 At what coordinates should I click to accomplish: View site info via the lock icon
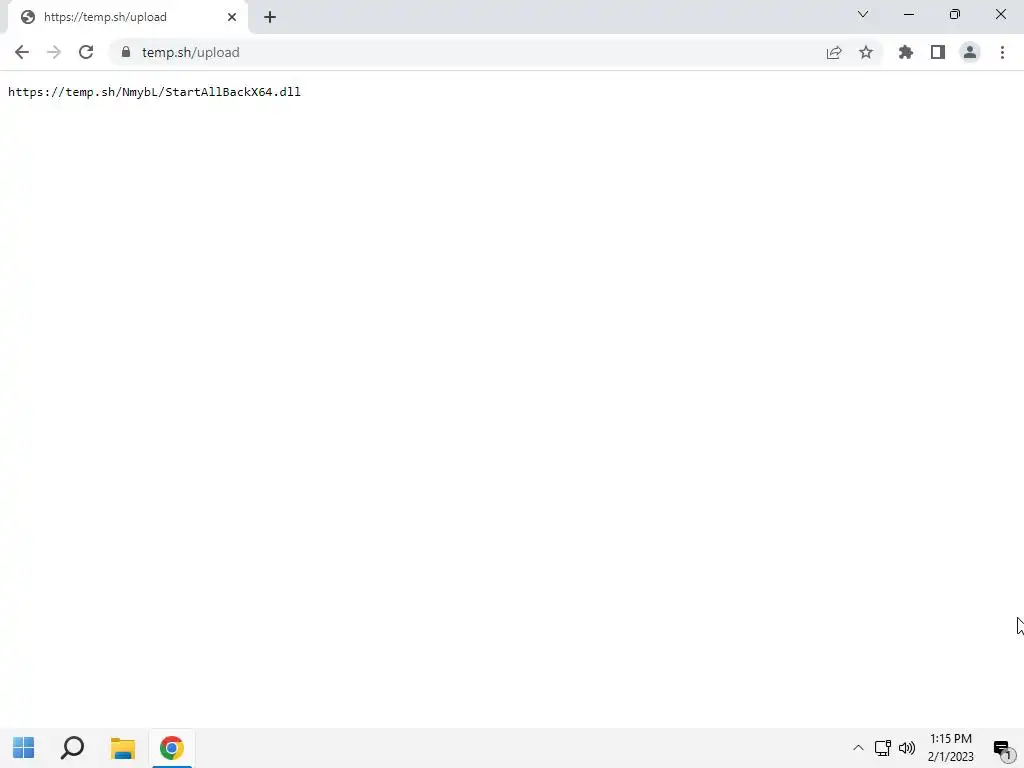126,52
